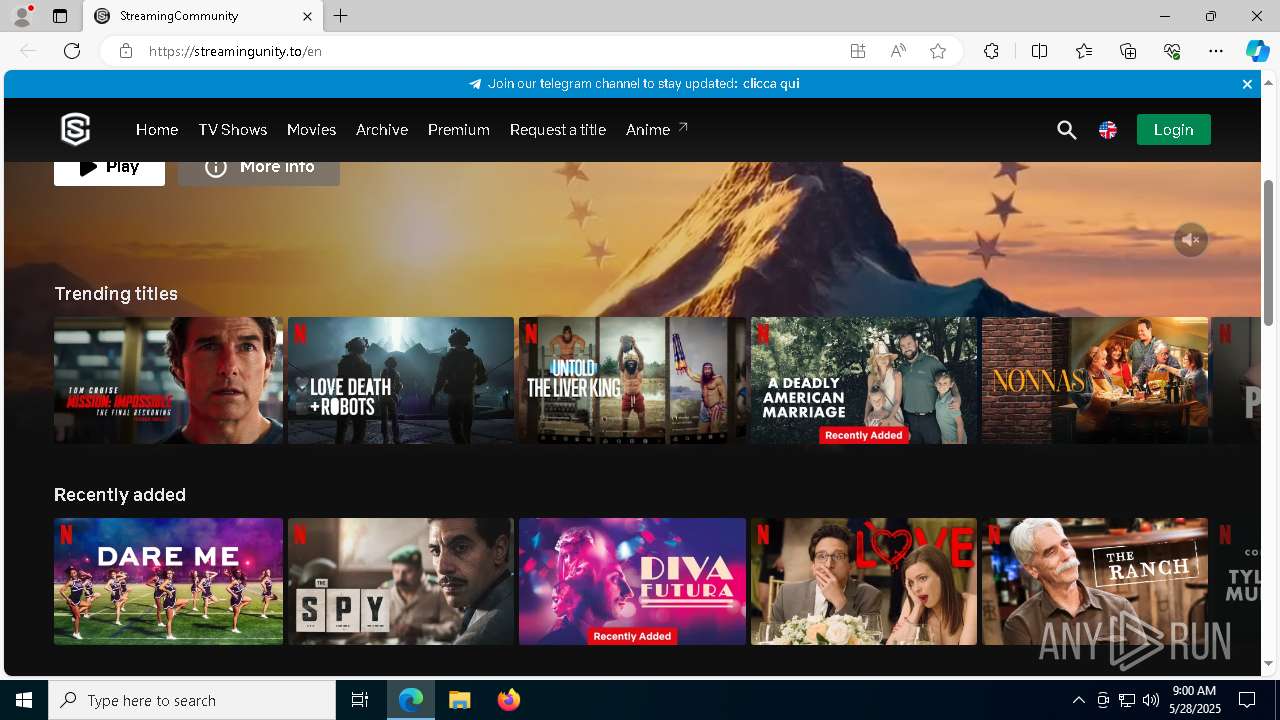The height and width of the screenshot is (720, 1280).
Task: Close the telegram banner
Action: [x=1247, y=84]
